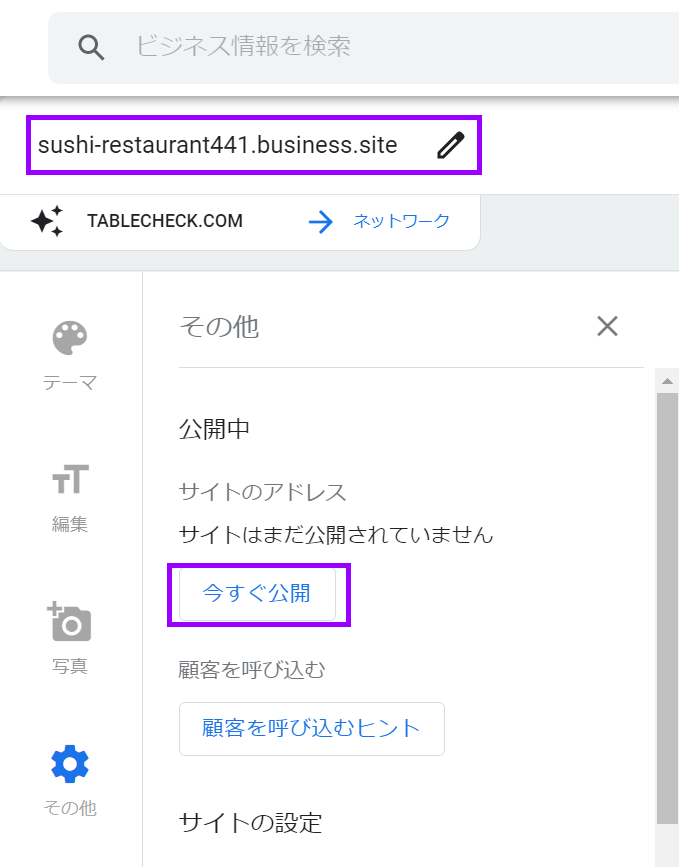Select the 編集 sidebar label
Image resolution: width=679 pixels, height=867 pixels.
(x=70, y=524)
